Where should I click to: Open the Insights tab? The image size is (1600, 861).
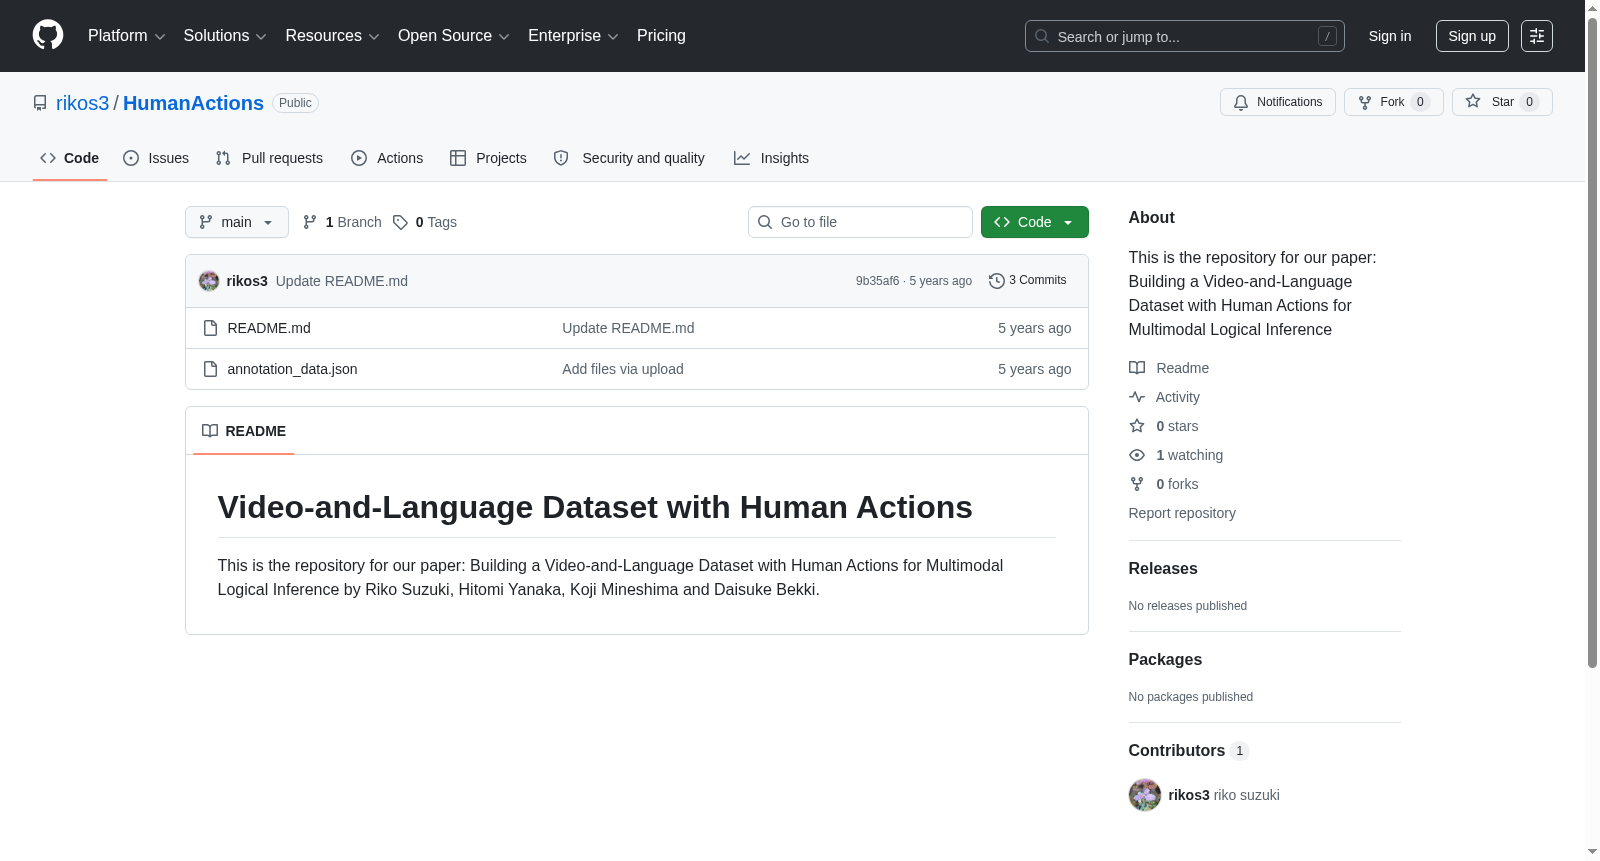(x=771, y=158)
